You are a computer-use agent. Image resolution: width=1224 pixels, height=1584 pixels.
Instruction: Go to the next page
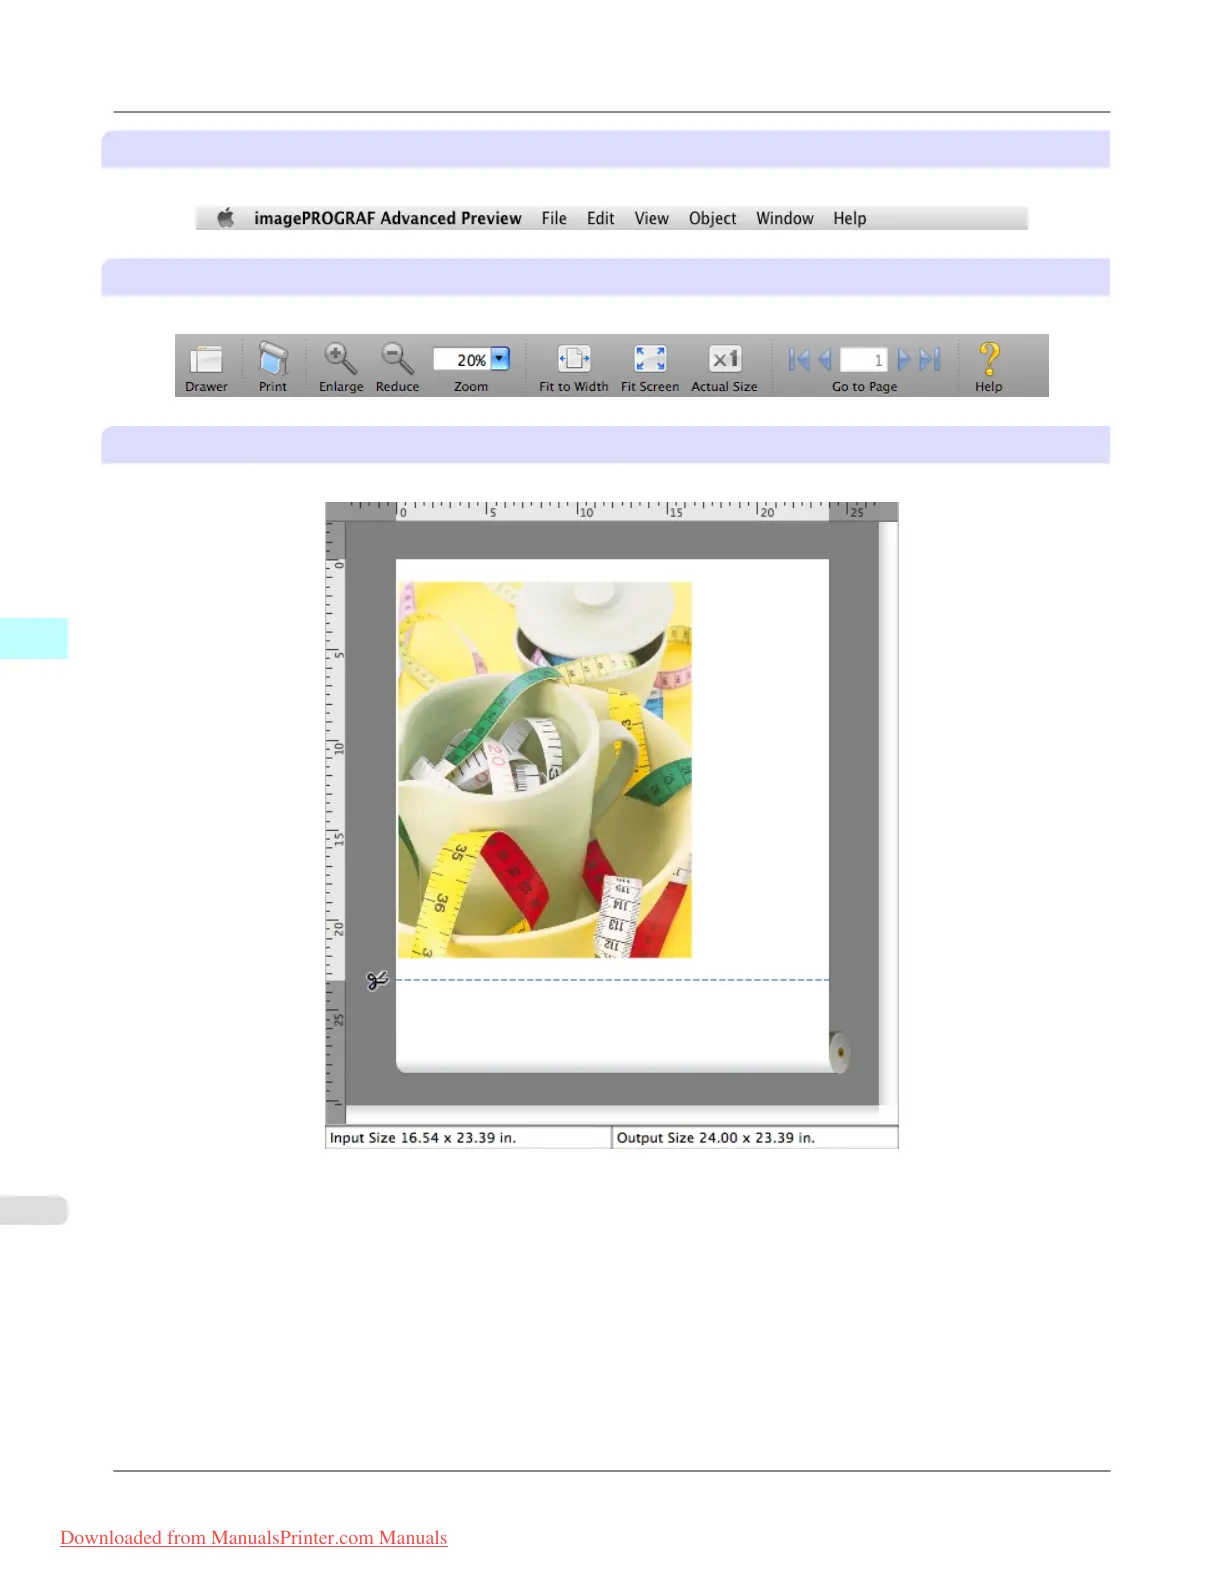pos(904,360)
